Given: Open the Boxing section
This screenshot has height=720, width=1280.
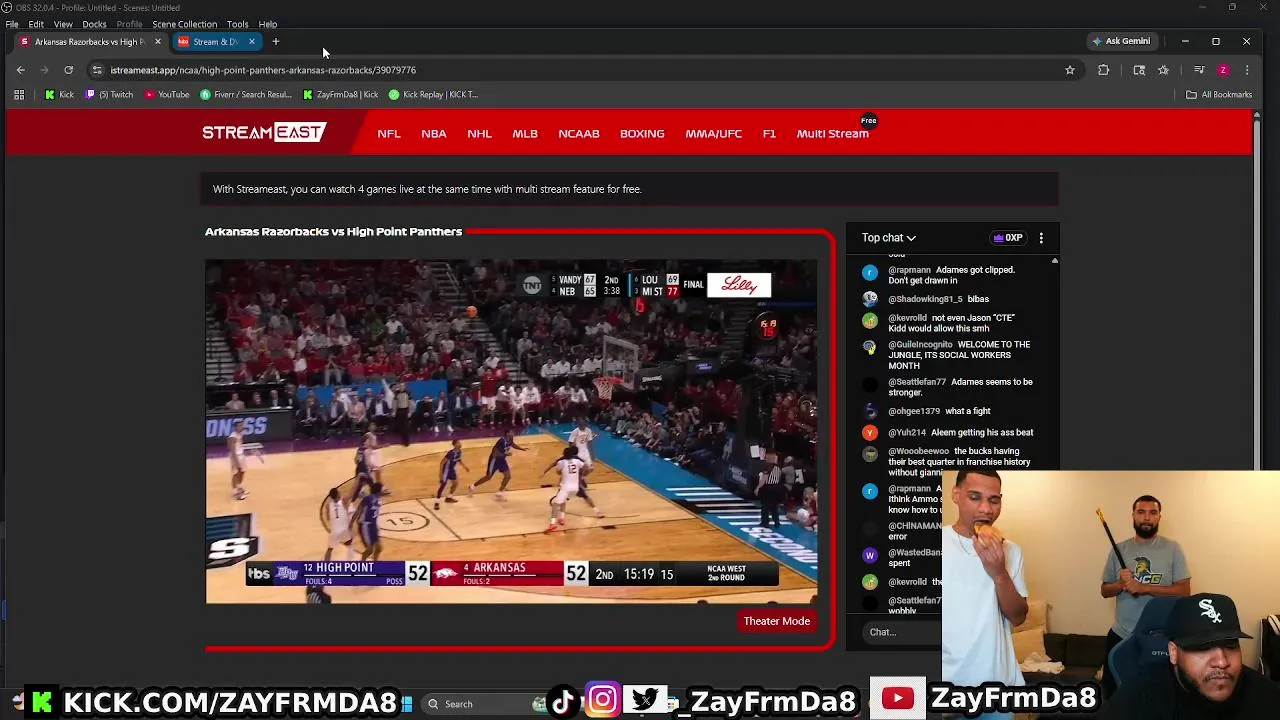Looking at the screenshot, I should coord(642,134).
